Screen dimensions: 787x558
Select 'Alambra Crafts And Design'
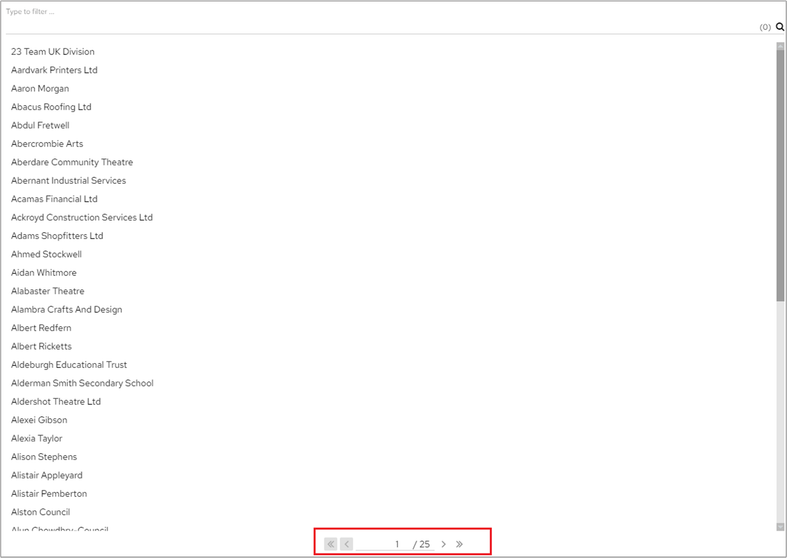point(67,310)
